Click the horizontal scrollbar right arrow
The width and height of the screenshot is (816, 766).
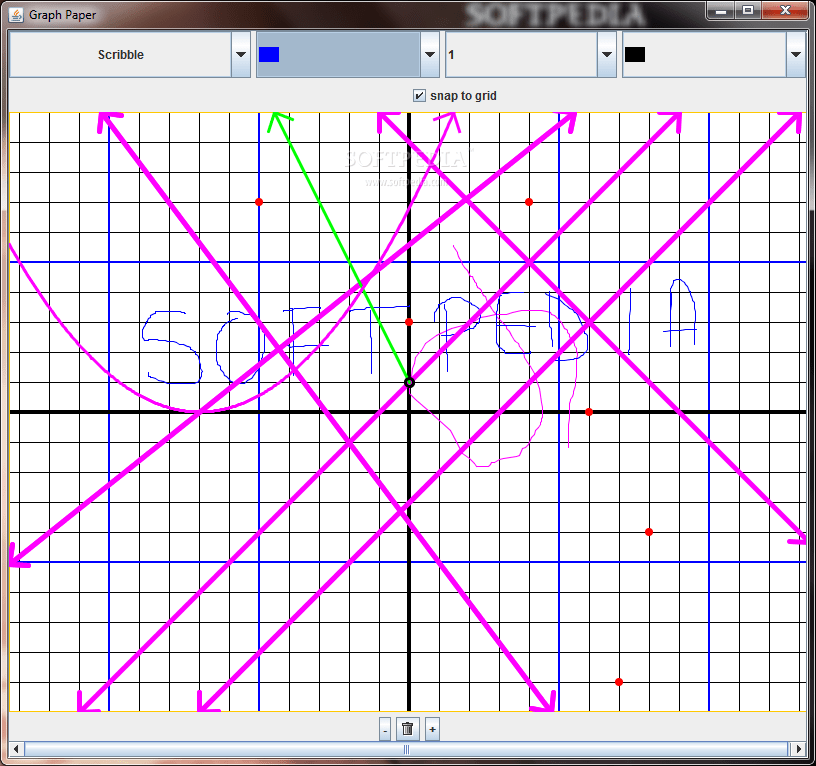799,749
